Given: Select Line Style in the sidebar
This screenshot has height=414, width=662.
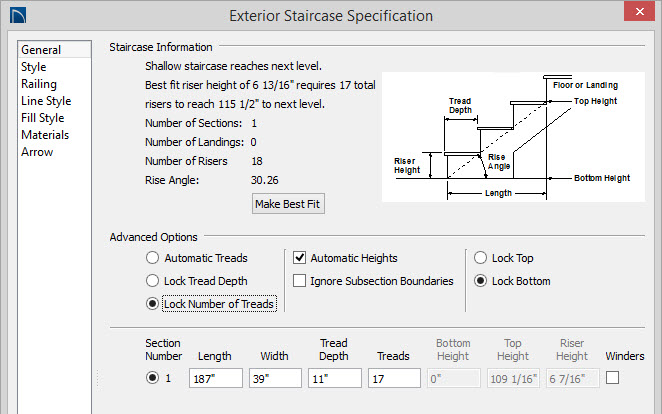Looking at the screenshot, I should pos(43,101).
